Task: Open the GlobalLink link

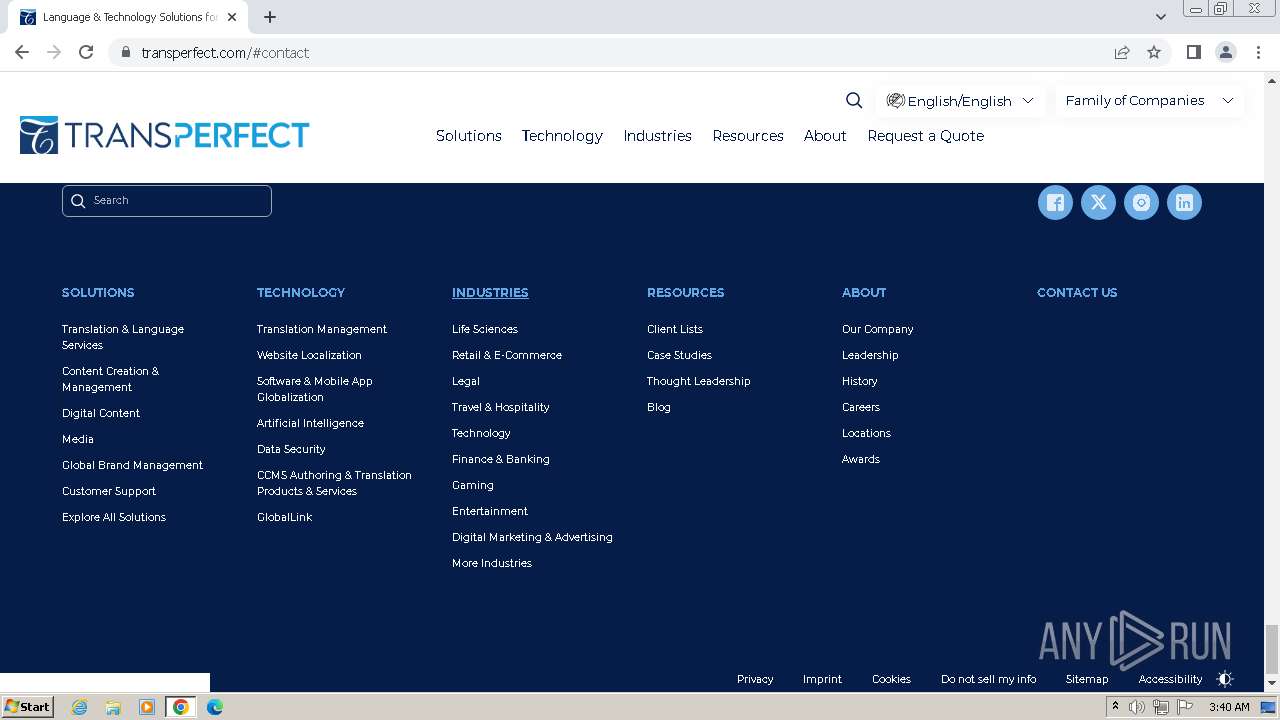Action: point(285,517)
